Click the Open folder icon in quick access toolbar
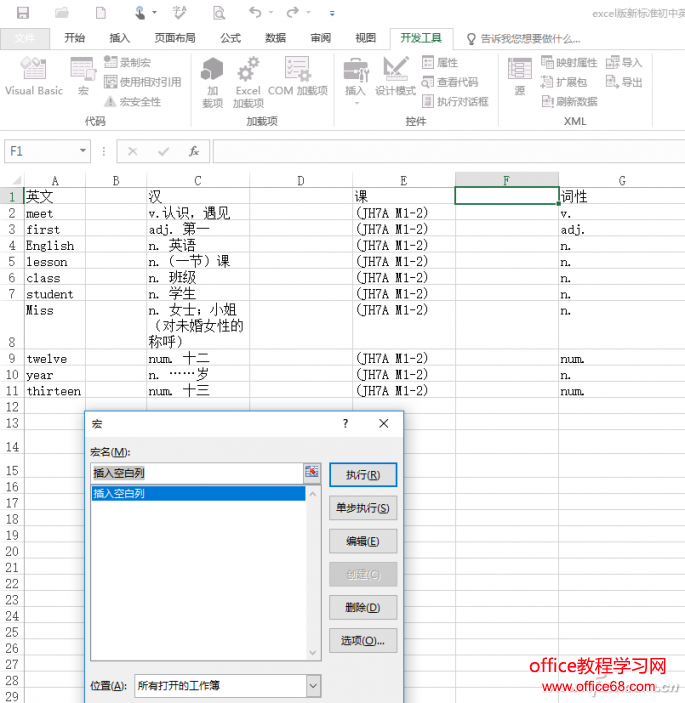Viewport: 685px width, 703px height. pos(62,13)
